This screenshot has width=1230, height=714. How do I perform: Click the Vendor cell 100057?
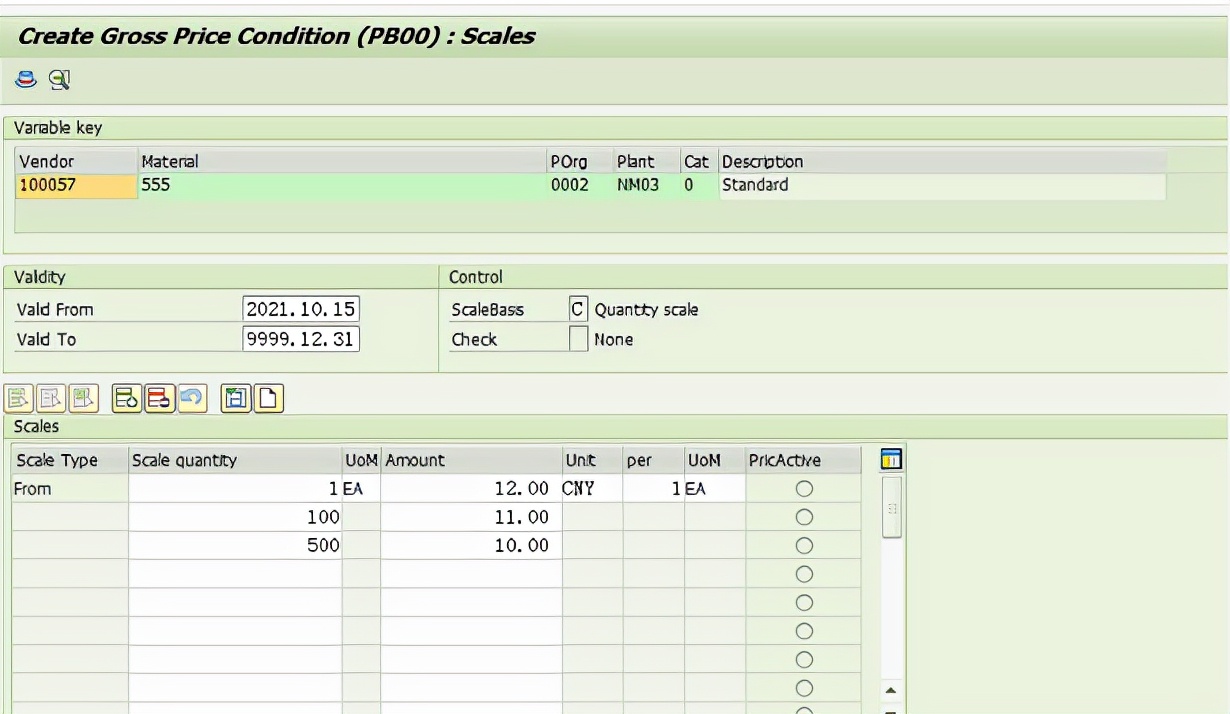[x=77, y=185]
